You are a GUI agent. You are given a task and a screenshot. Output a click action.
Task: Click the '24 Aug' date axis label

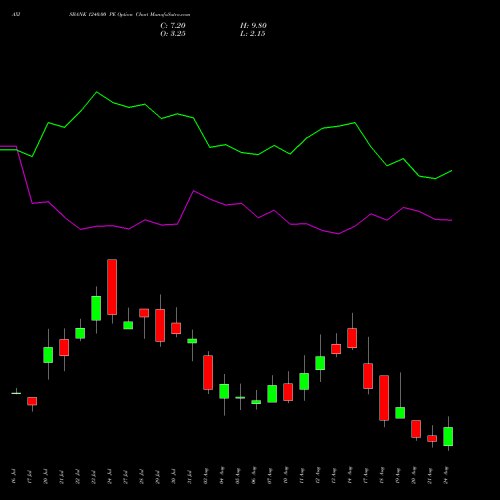click(446, 475)
